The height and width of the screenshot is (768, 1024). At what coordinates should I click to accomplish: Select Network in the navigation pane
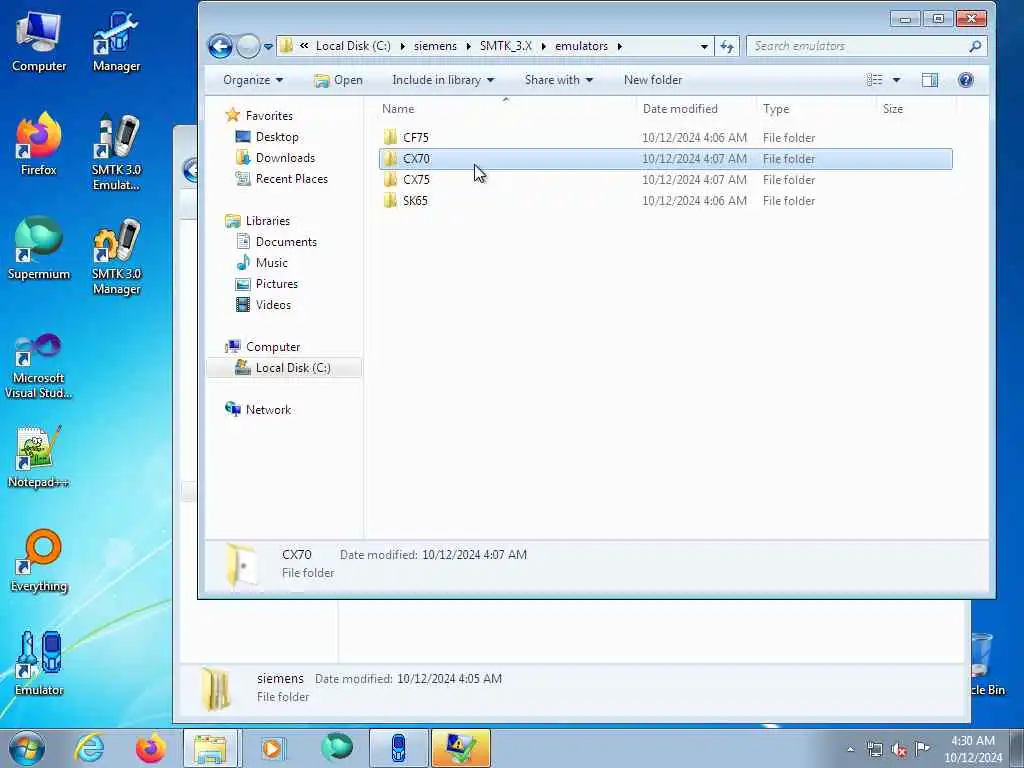(x=268, y=409)
